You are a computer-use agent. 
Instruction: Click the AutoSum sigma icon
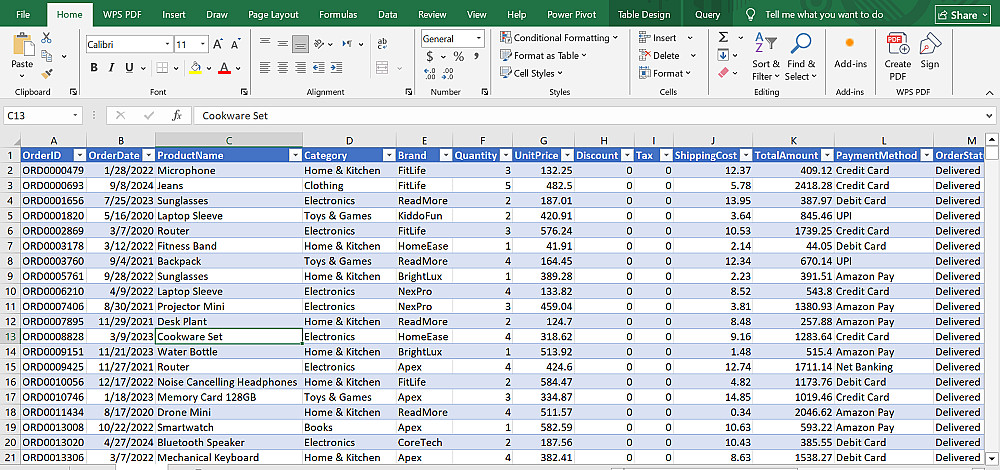click(723, 38)
